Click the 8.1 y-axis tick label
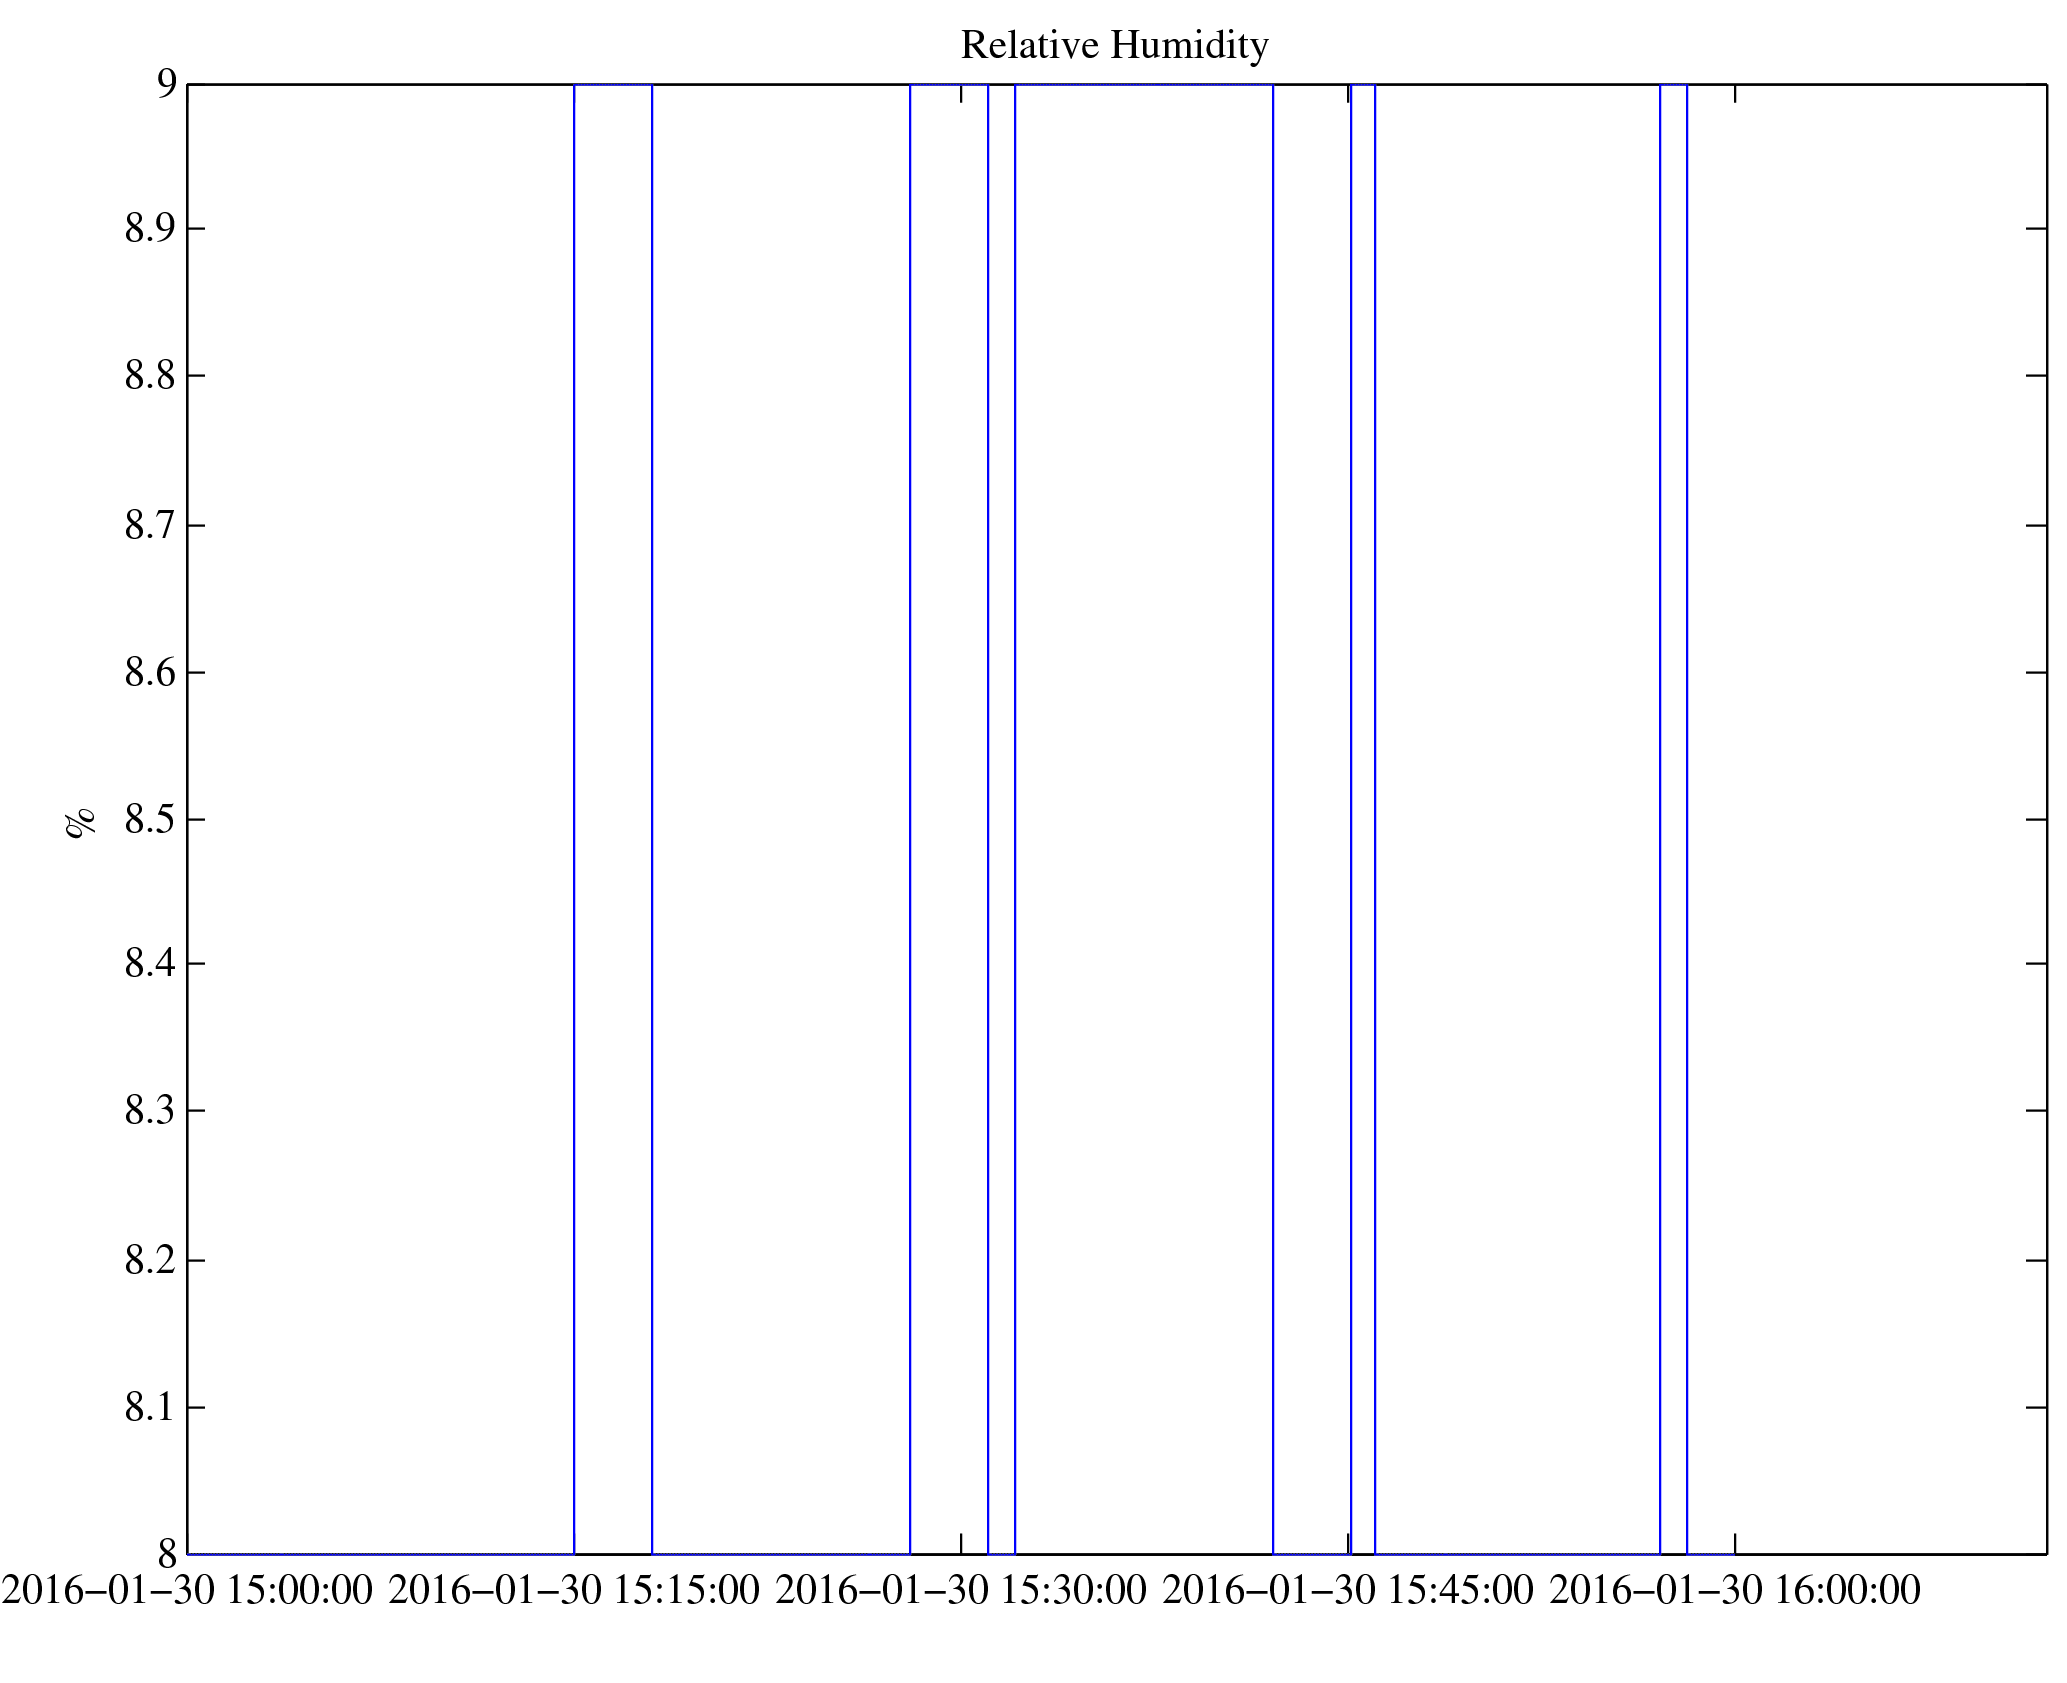The image size is (2067, 1683). pos(150,1408)
